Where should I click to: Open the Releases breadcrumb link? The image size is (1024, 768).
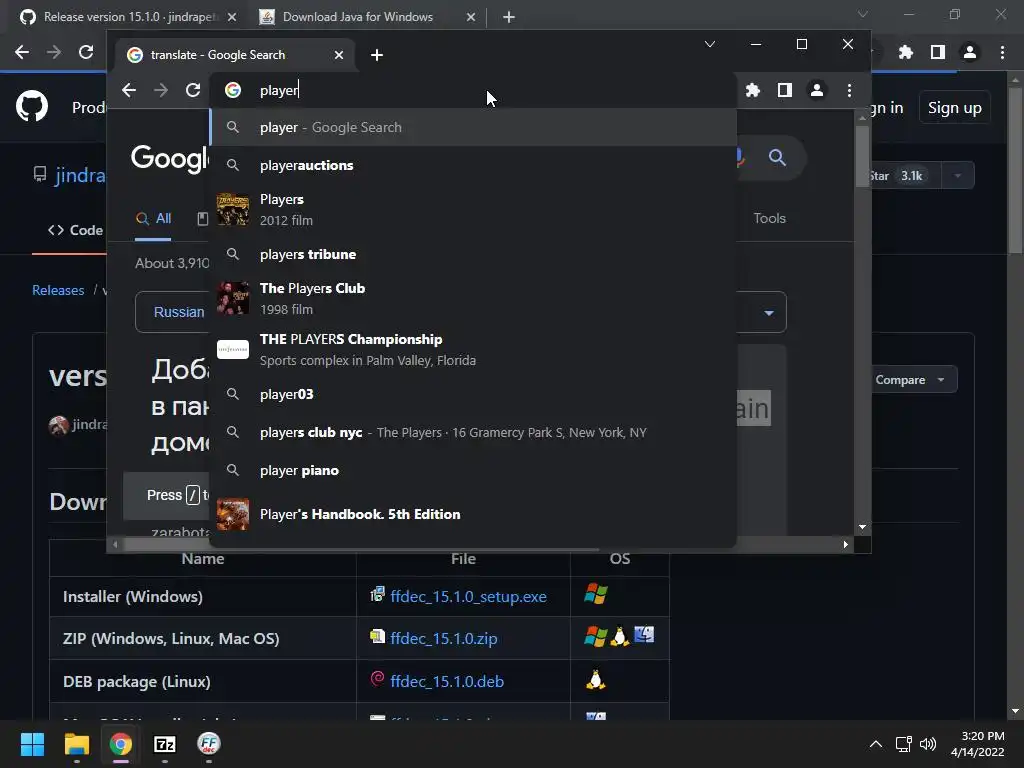[58, 290]
